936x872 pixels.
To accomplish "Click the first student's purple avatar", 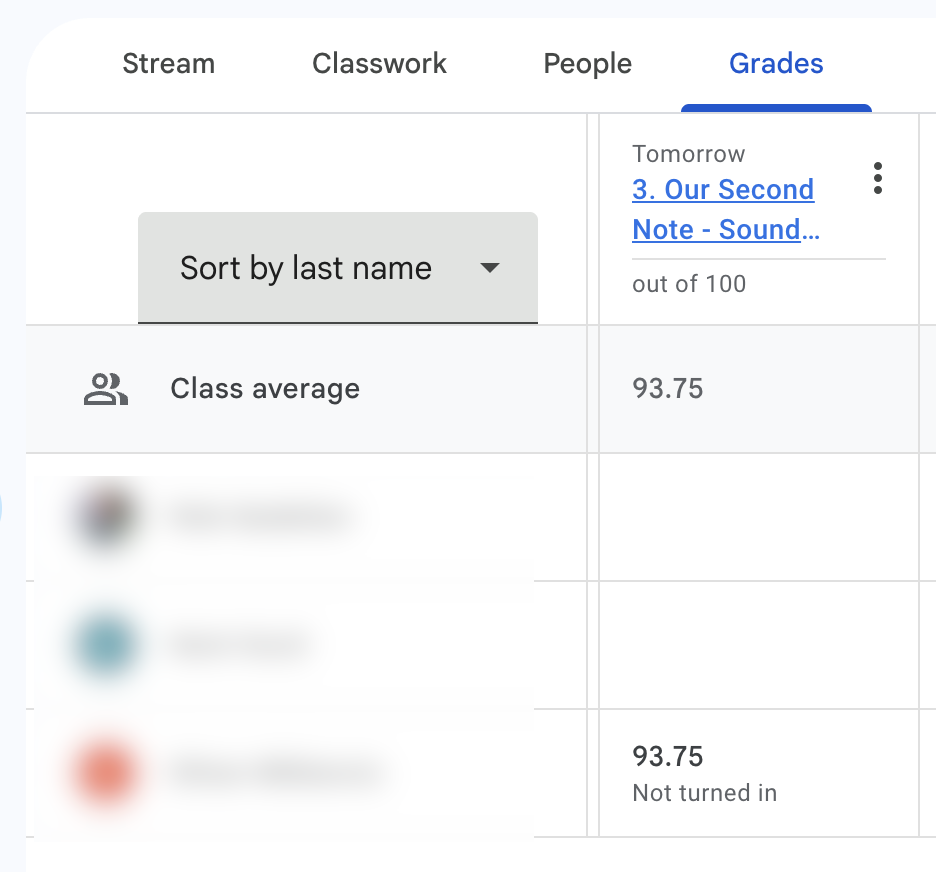I will pos(104,517).
